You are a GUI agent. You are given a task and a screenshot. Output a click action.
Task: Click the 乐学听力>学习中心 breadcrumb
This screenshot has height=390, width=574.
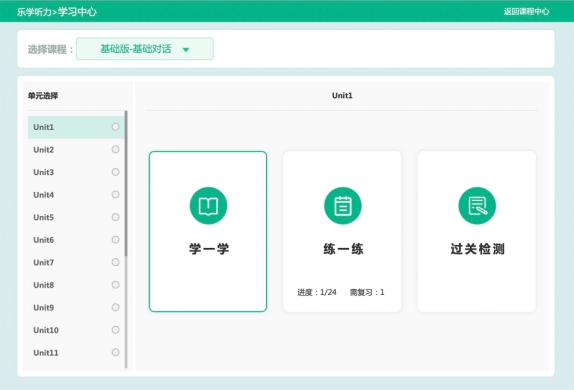click(57, 12)
